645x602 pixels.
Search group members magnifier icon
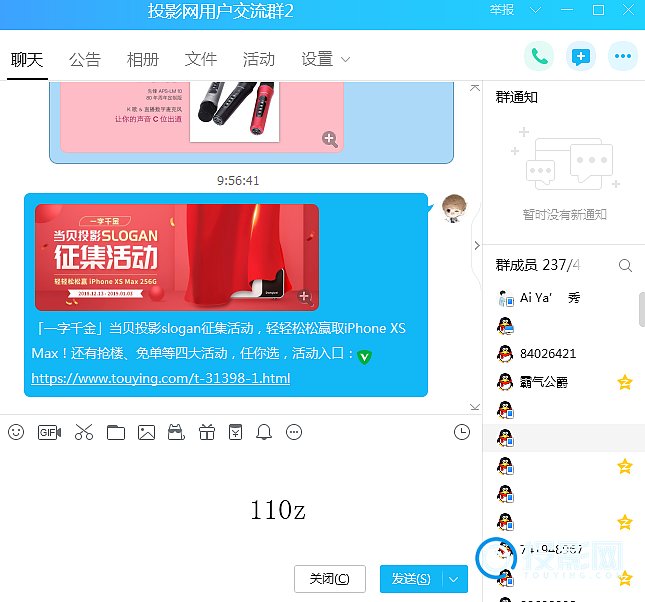(x=625, y=265)
